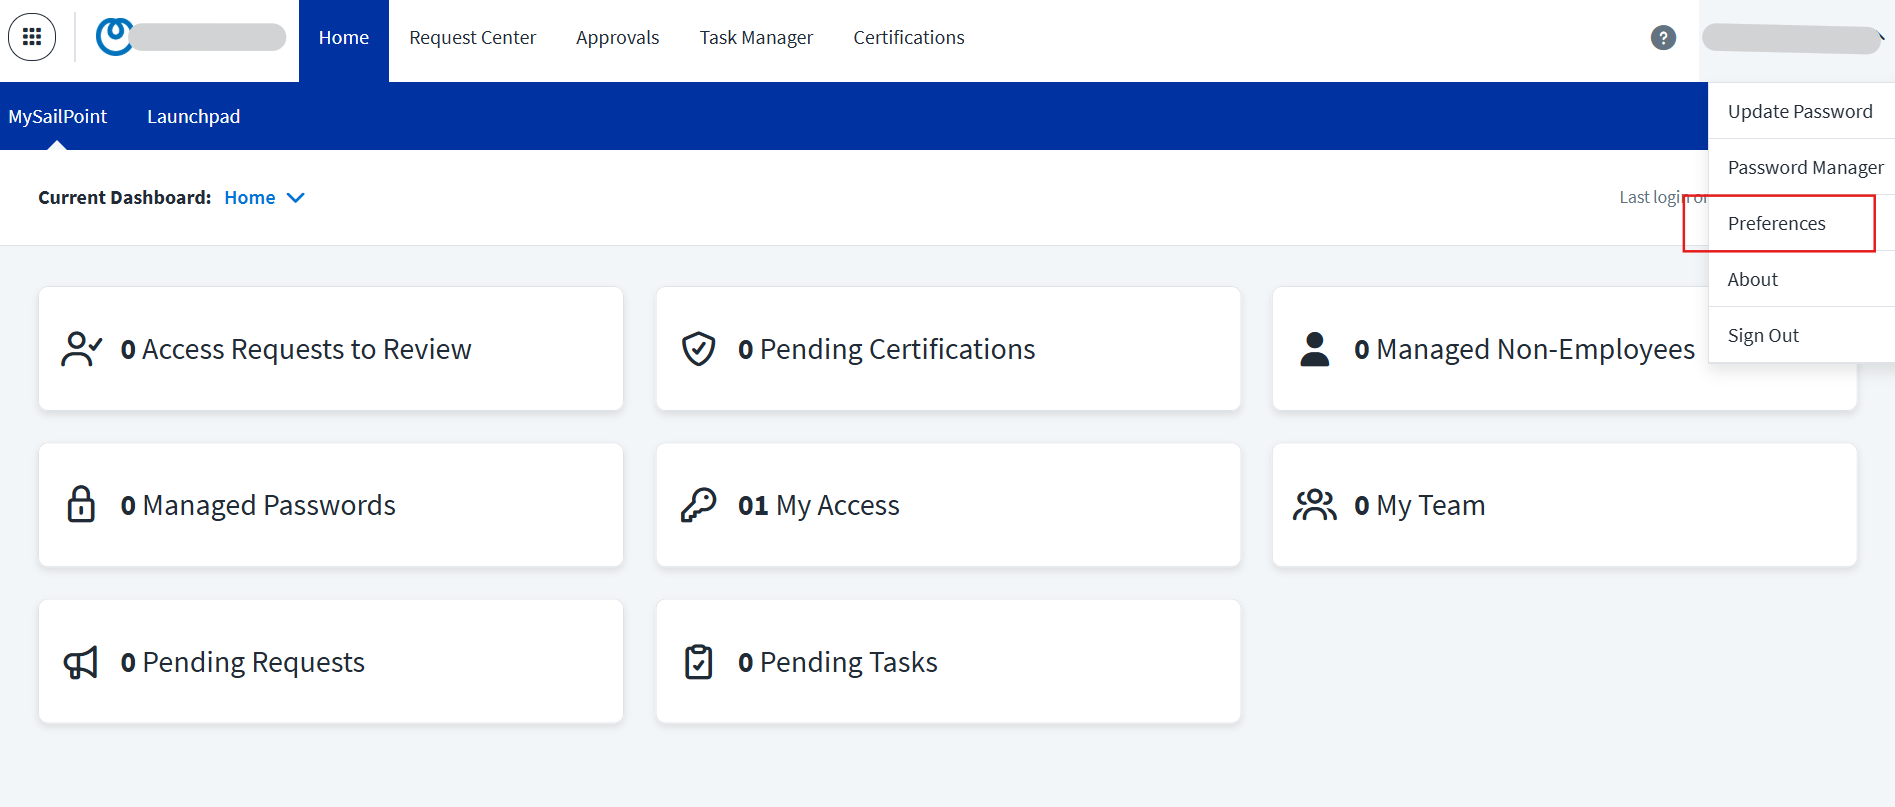Click the Pending Tasks clipboard icon
The height and width of the screenshot is (807, 1895).
coord(698,662)
